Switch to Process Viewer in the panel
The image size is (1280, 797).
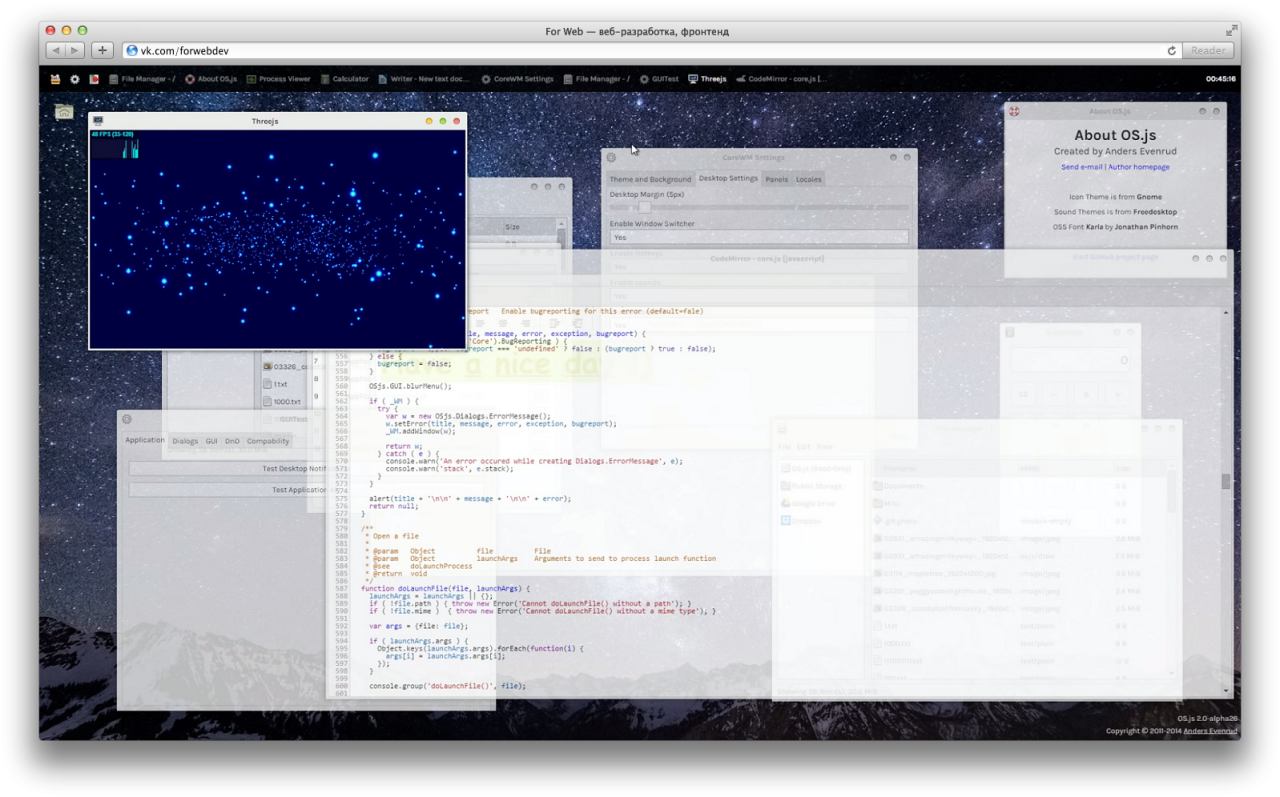tap(280, 79)
